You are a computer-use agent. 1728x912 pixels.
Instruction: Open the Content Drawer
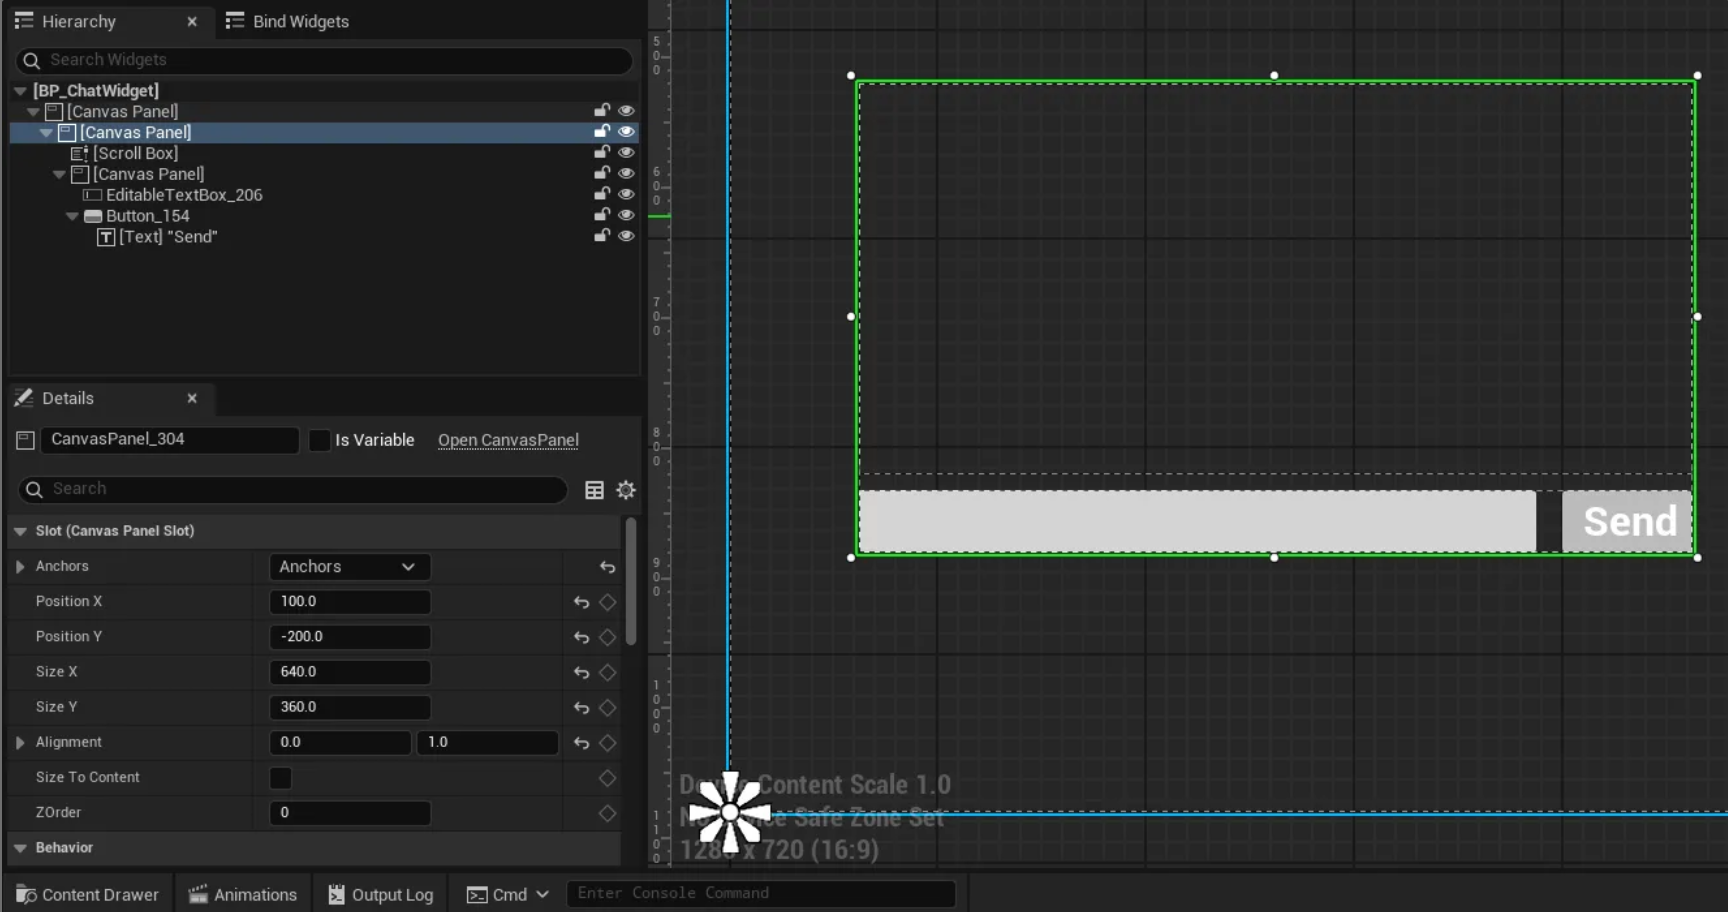point(87,895)
